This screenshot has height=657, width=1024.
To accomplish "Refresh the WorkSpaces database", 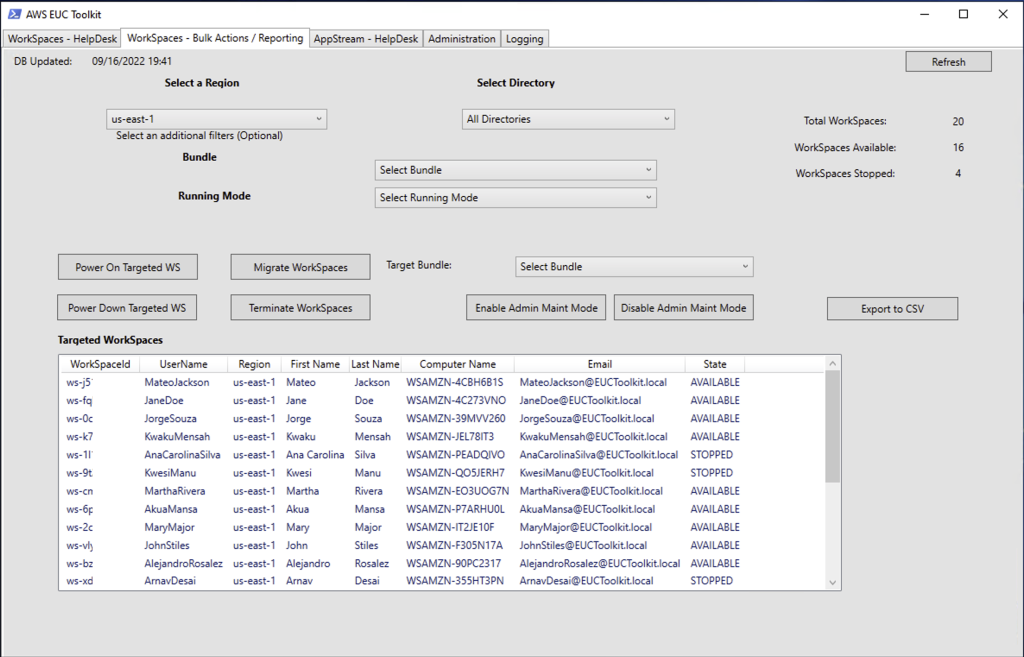I will point(947,61).
